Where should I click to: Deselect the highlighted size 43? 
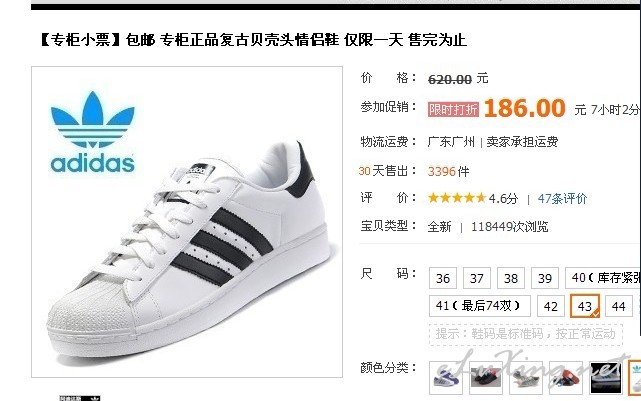pyautogui.click(x=585, y=306)
